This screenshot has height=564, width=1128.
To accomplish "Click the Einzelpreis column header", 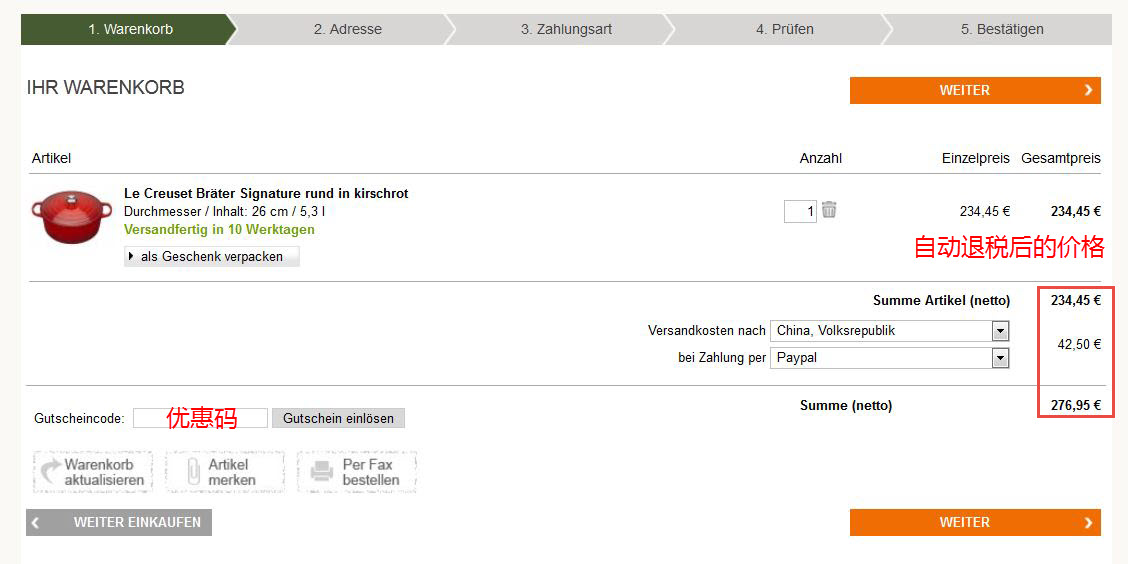I will click(x=975, y=158).
